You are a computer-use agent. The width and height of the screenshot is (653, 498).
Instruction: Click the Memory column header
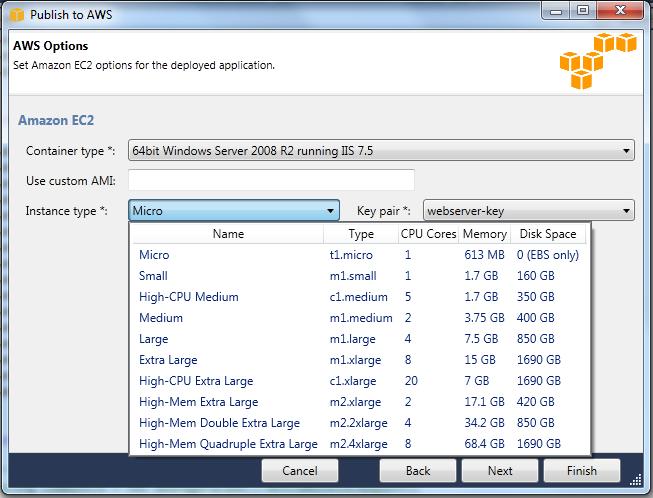tap(485, 234)
